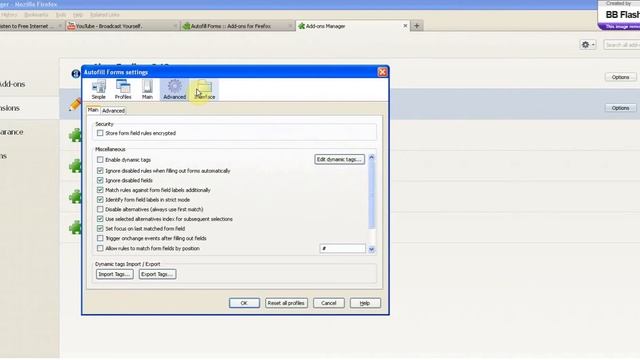Uncheck Ignore disabled rules when filling automatically
640x360 pixels.
click(x=100, y=171)
